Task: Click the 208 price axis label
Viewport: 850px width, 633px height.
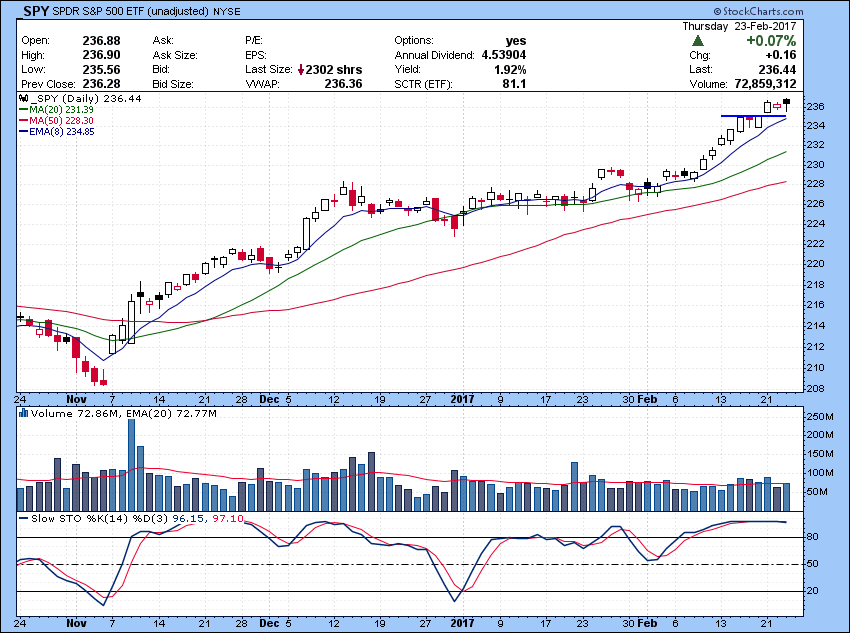Action: [x=817, y=389]
